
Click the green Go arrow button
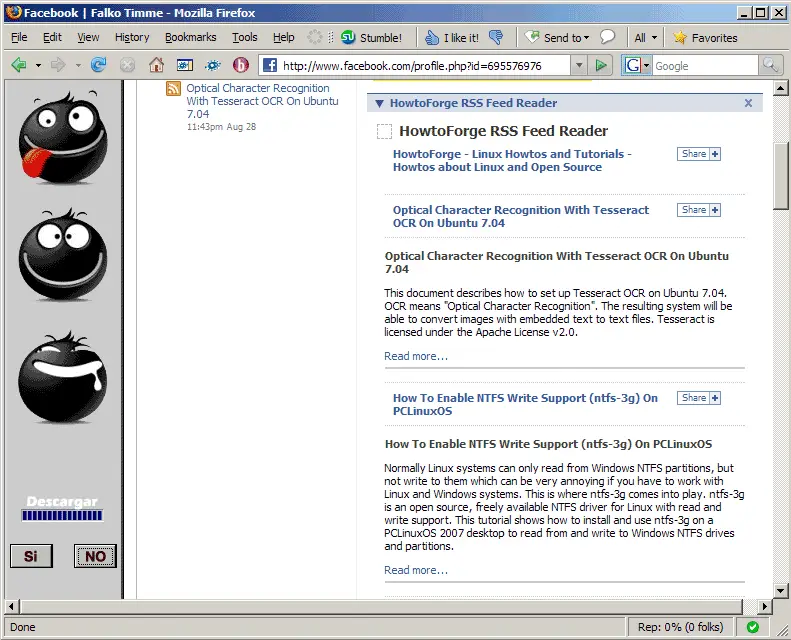click(x=601, y=65)
